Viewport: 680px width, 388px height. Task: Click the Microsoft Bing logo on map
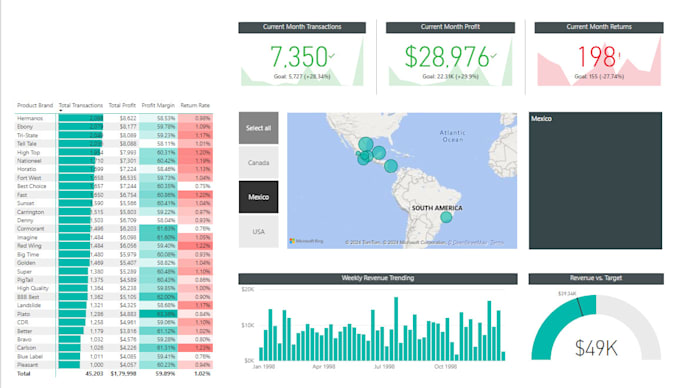point(306,241)
